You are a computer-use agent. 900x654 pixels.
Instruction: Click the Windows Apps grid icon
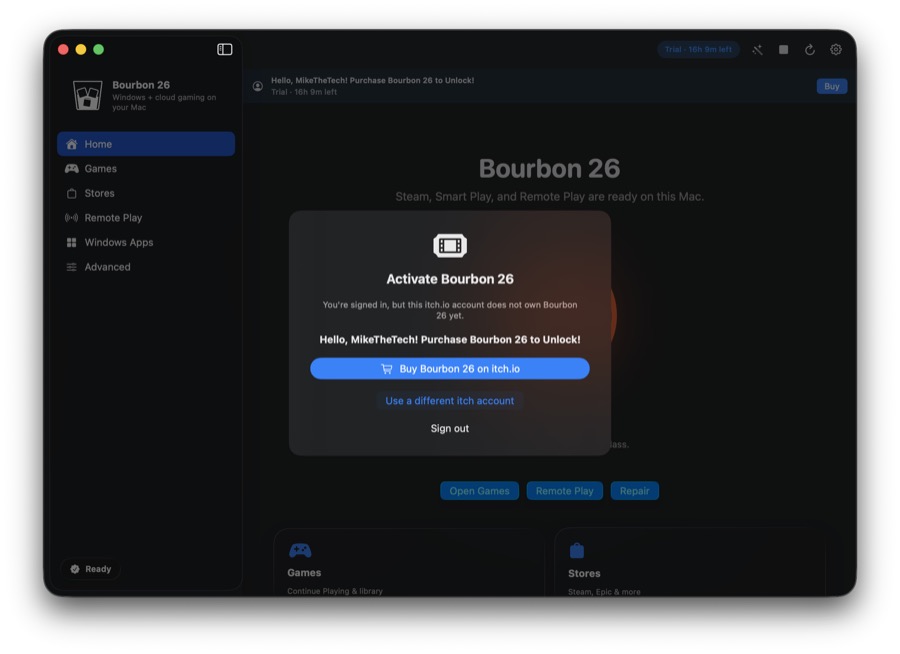click(x=72, y=242)
